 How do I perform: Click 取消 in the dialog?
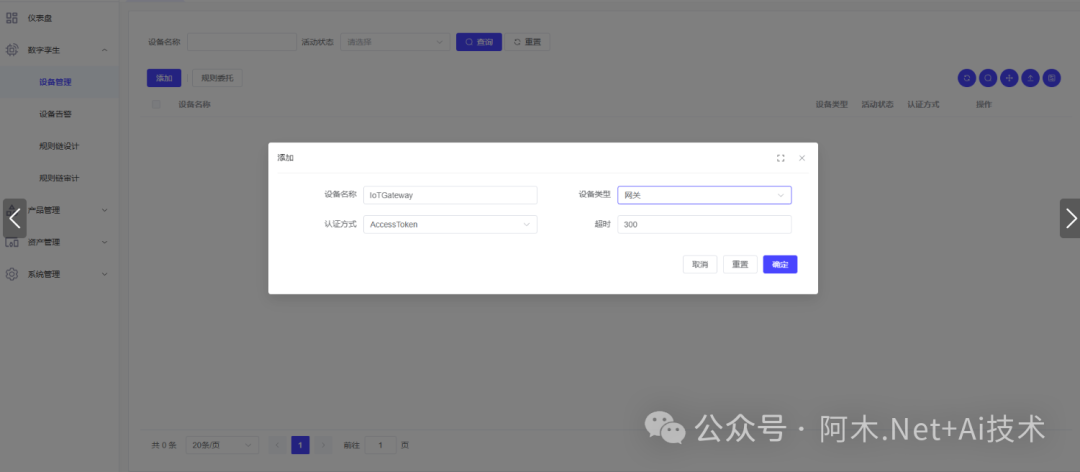pos(700,265)
